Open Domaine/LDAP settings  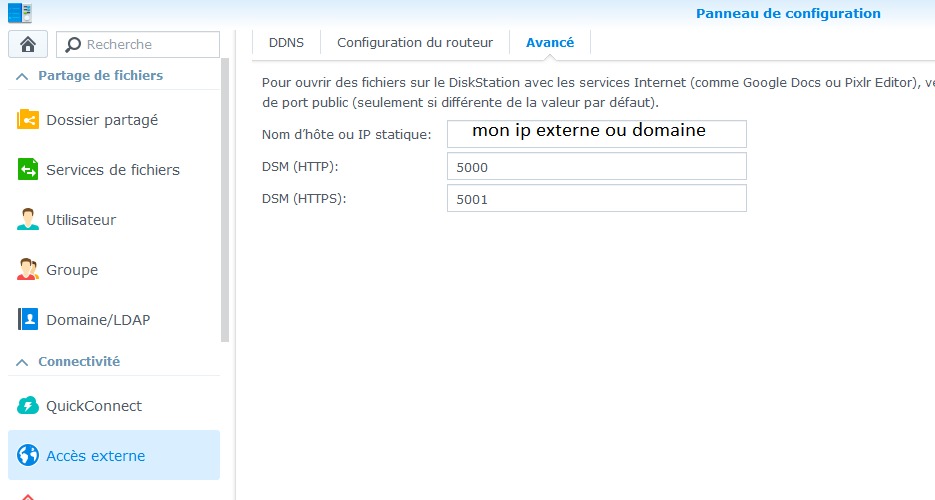(x=114, y=320)
